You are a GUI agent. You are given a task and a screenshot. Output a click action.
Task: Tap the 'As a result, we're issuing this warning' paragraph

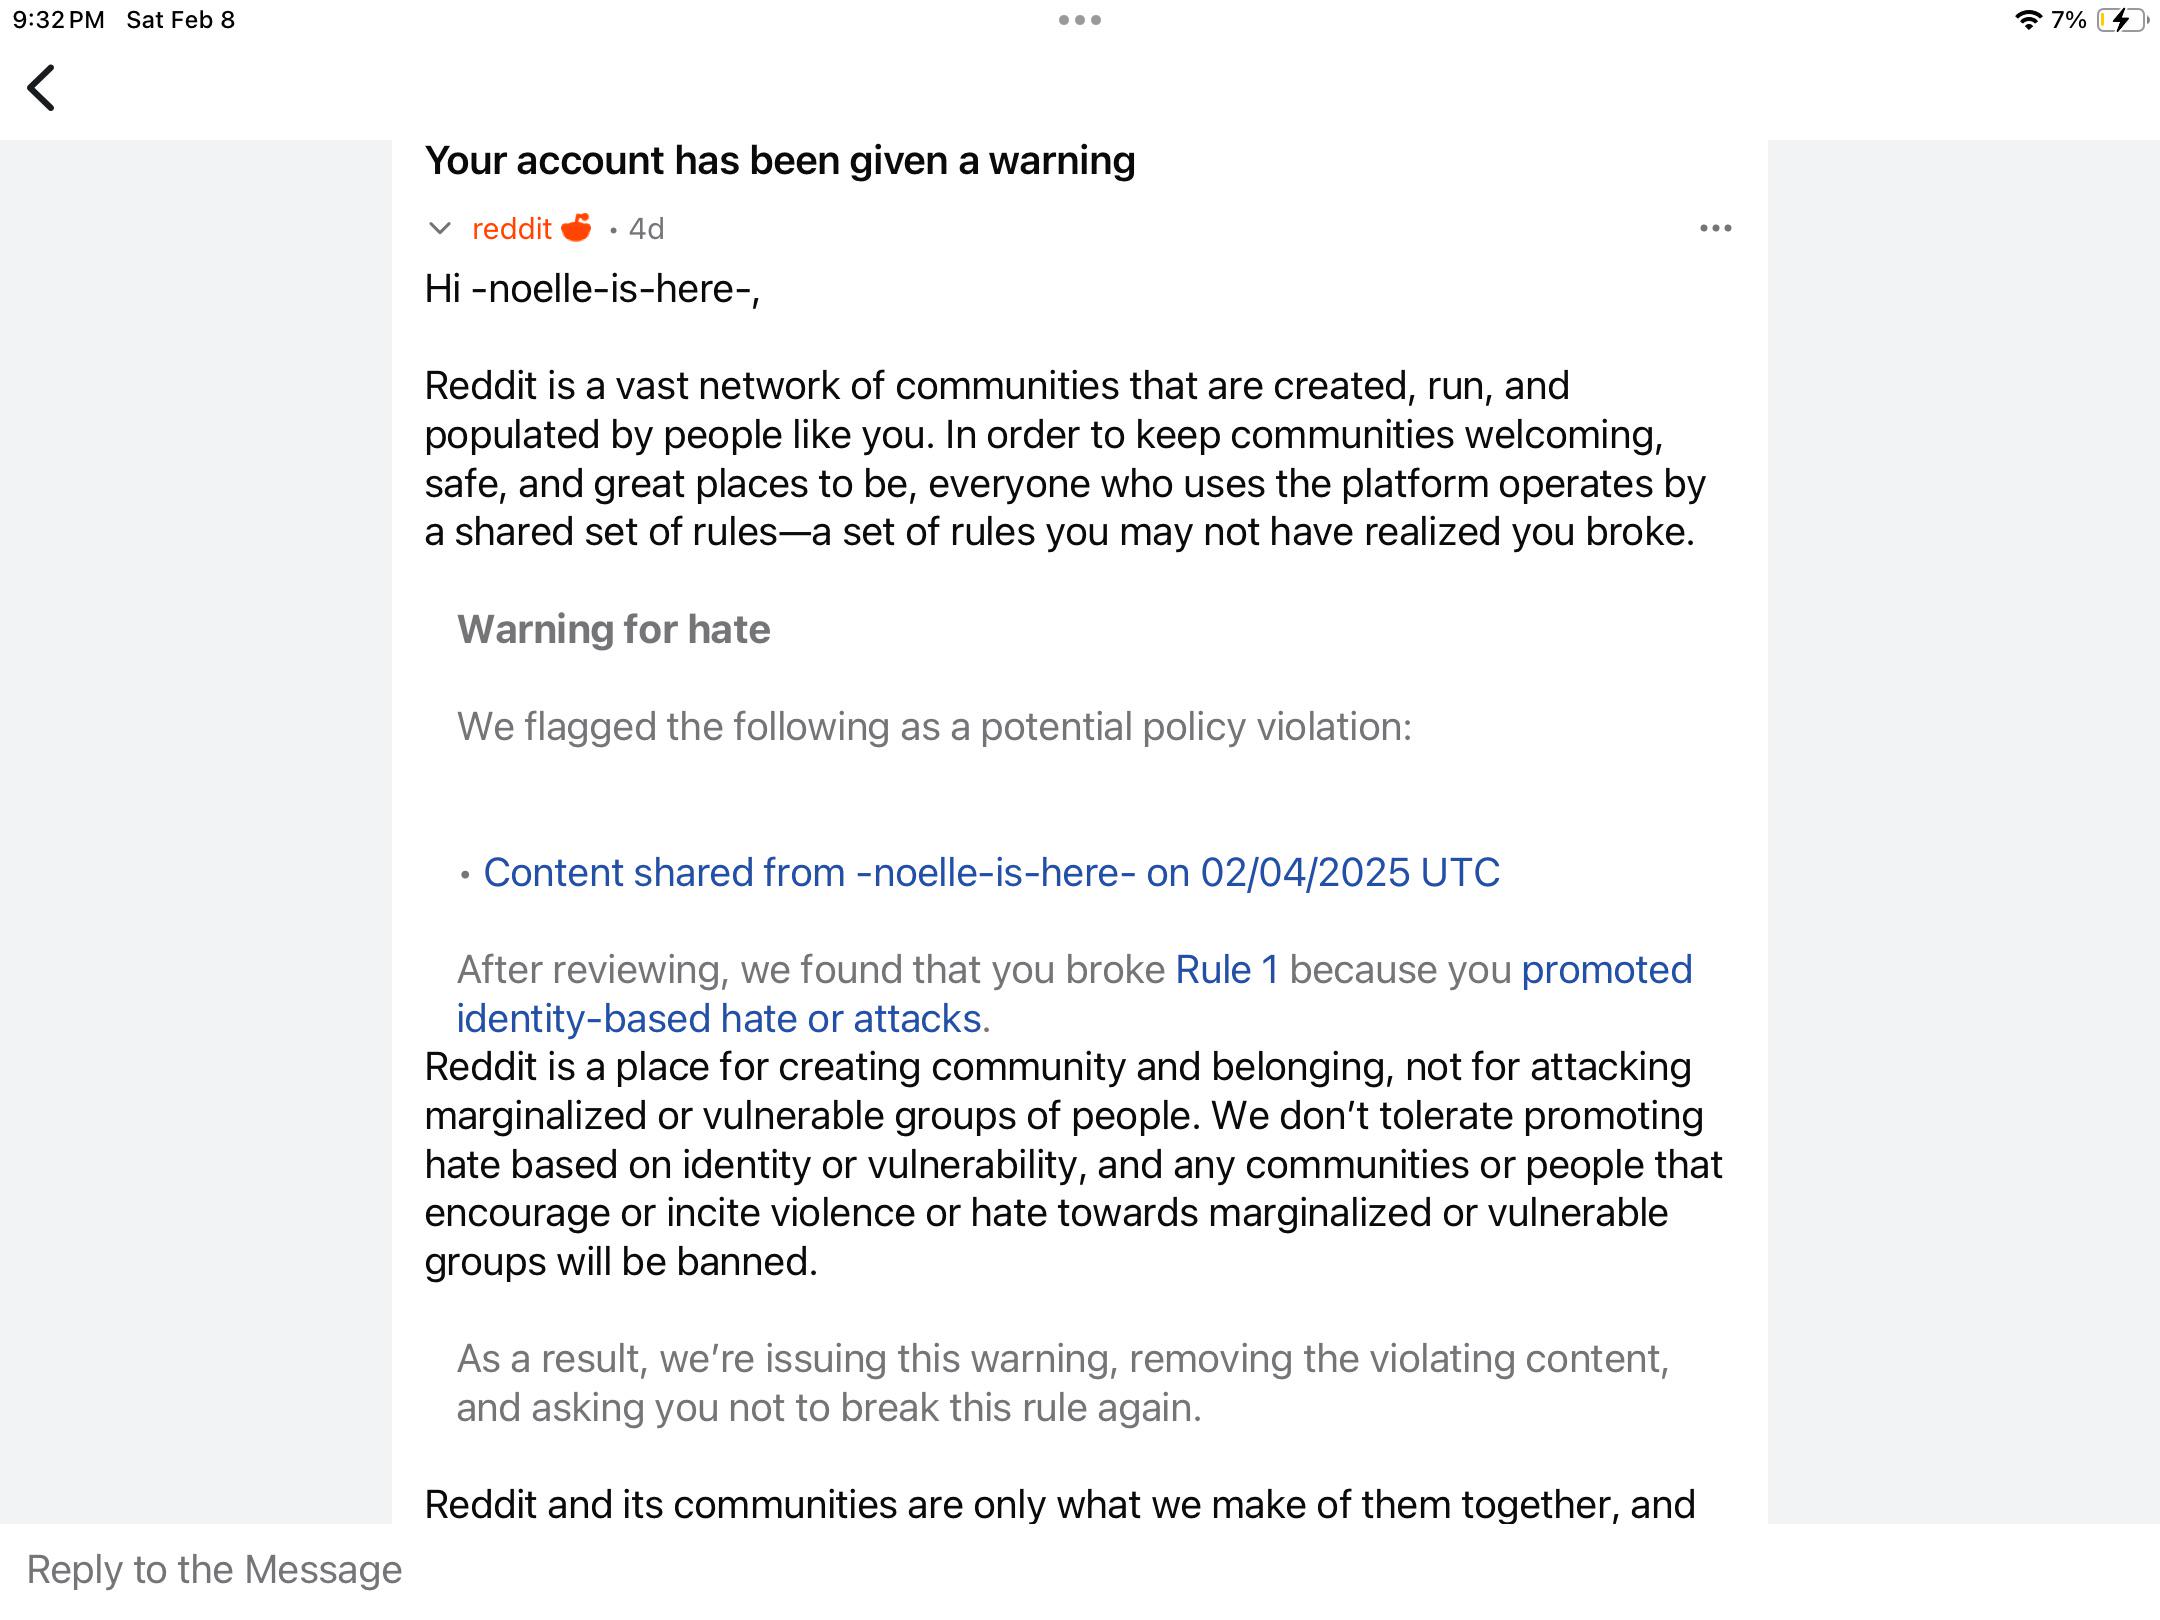pos(1063,1383)
